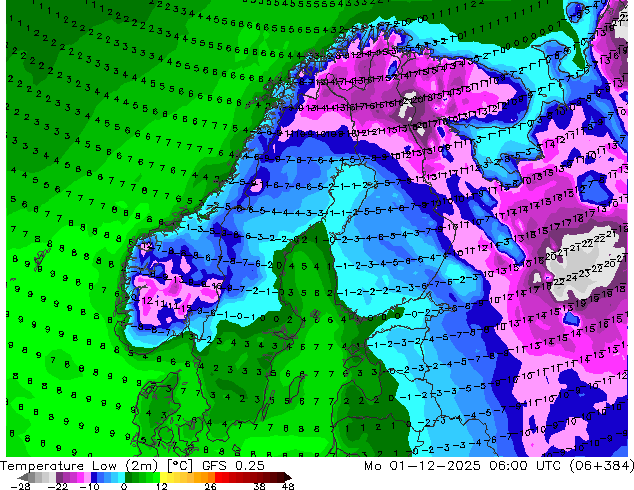Click the right arrow tip of the color scale
Screen dimensions: 634x490
pos(290,477)
